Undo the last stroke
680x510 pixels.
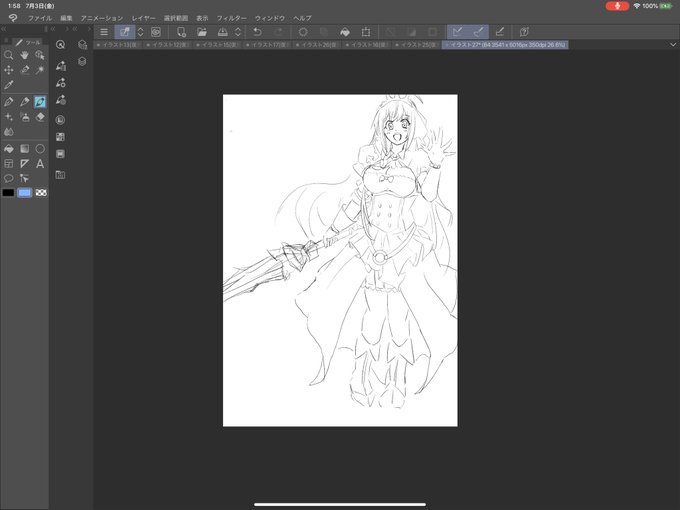(x=257, y=32)
